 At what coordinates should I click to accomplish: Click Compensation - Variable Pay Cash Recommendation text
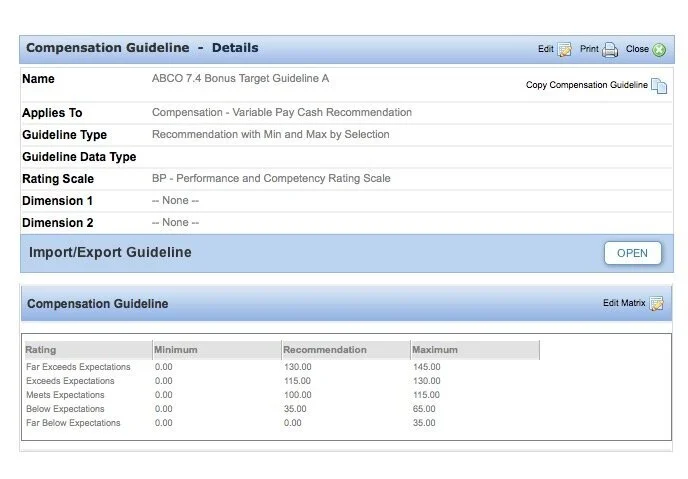(282, 112)
